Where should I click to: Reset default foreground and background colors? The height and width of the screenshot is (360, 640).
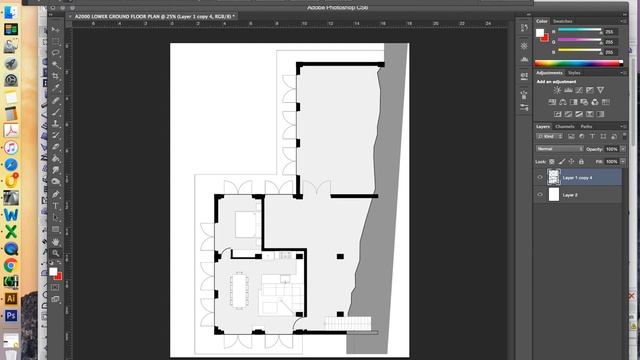coord(51,263)
